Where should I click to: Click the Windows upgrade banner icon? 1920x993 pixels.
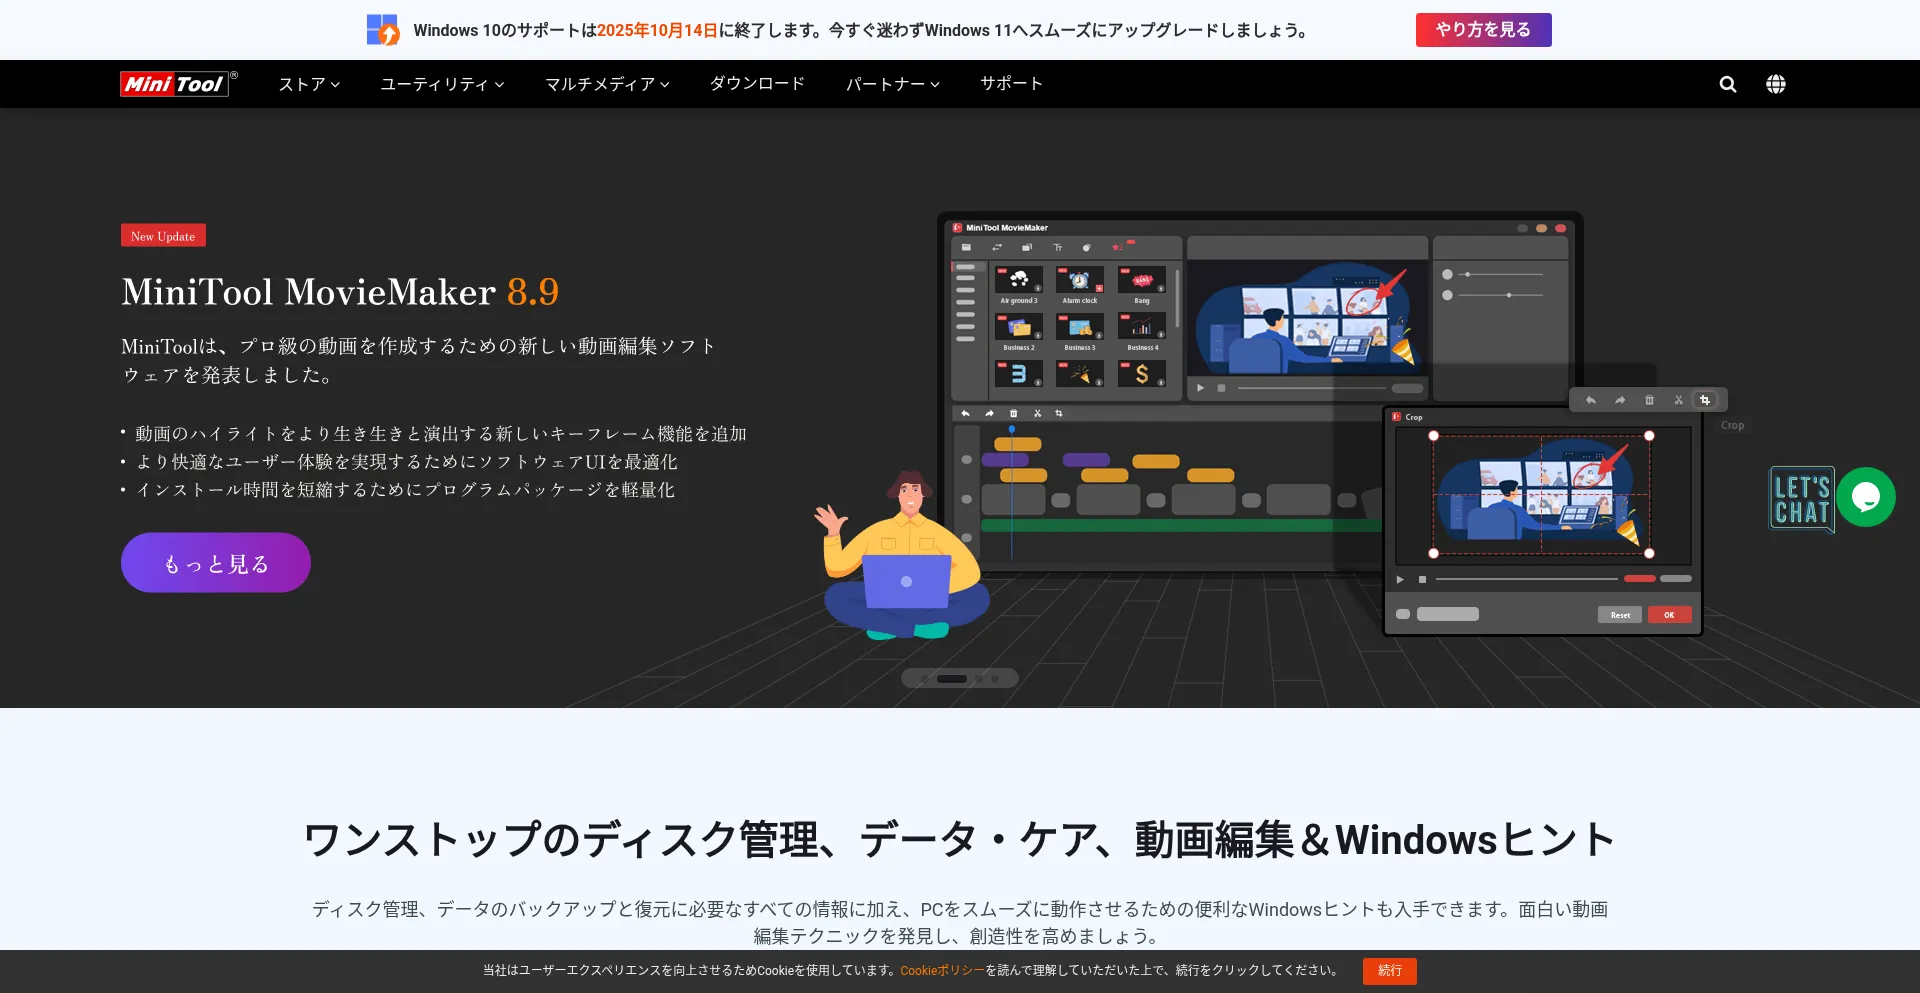[x=383, y=30]
